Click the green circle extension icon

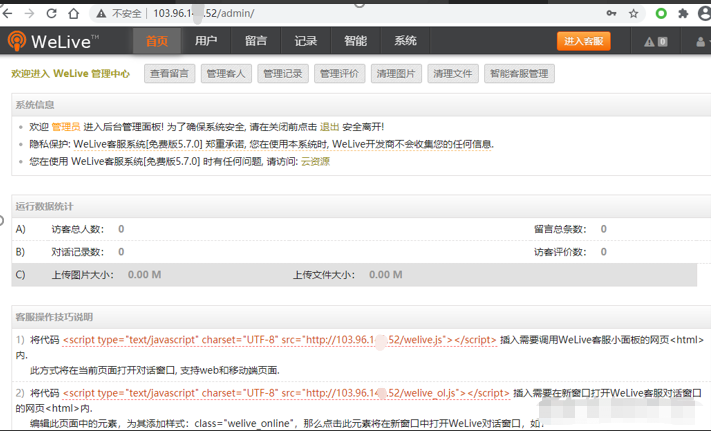tap(661, 14)
